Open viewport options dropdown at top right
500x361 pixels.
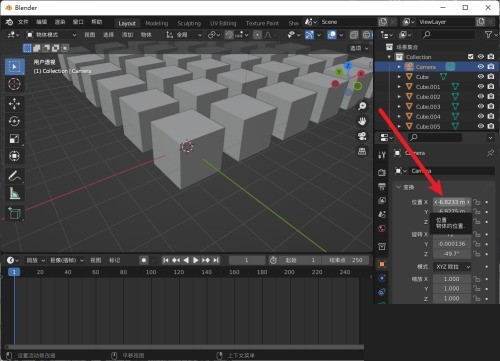pyautogui.click(x=359, y=48)
